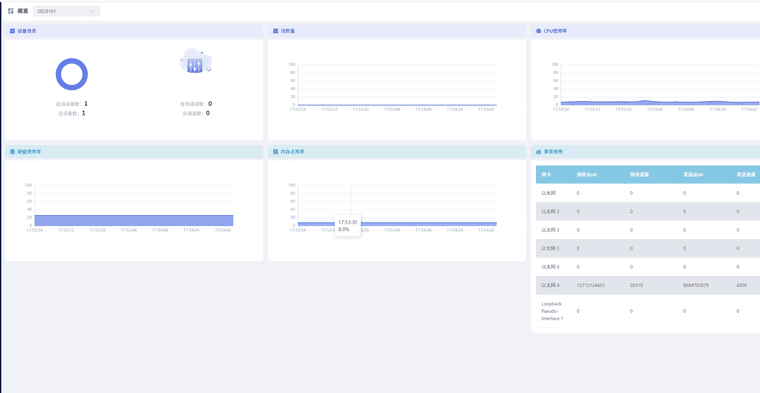This screenshot has height=393, width=760.
Task: Select the 以太网 4 table row
Action: [648, 285]
